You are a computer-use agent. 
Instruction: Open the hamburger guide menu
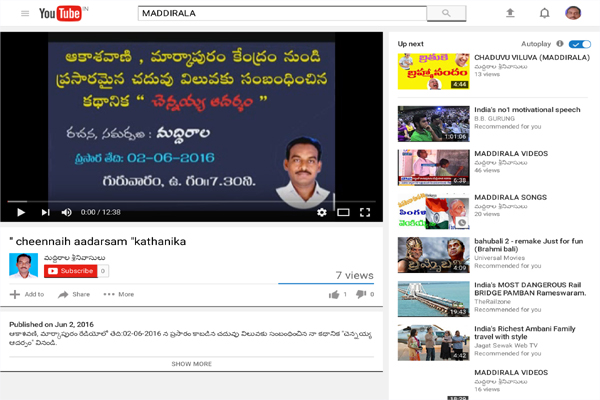25,14
